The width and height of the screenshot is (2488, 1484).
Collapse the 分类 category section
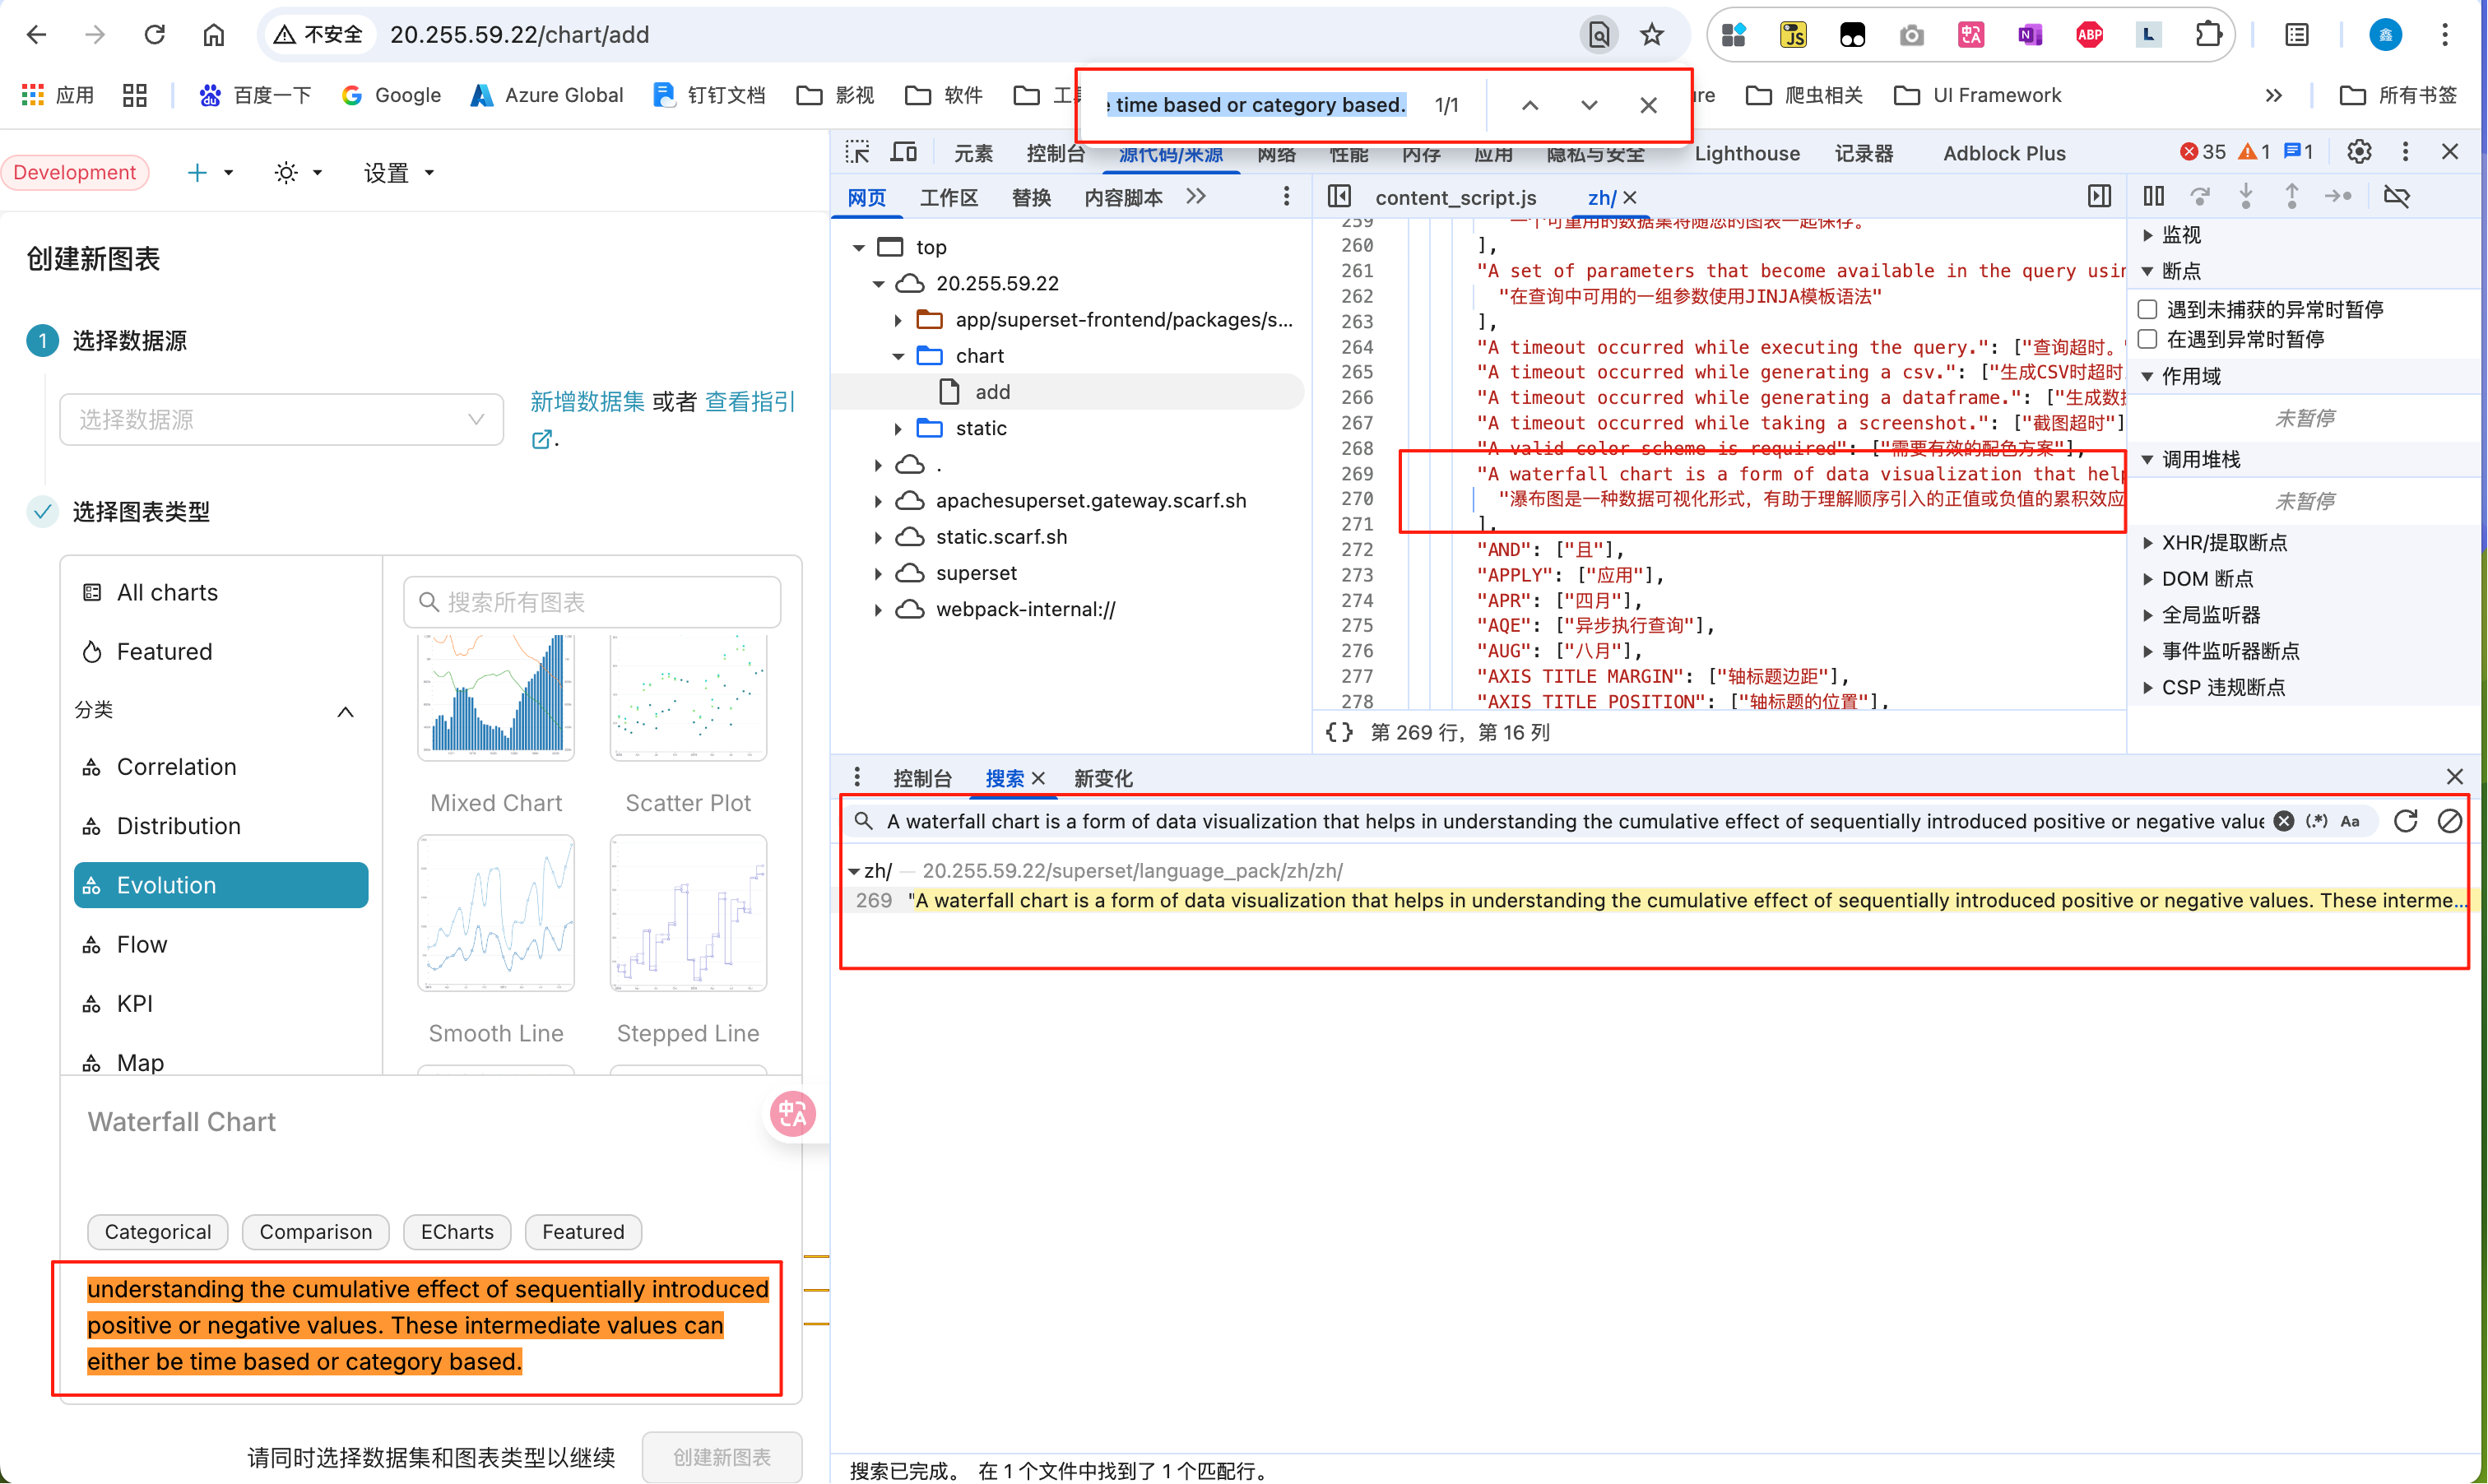tap(345, 711)
